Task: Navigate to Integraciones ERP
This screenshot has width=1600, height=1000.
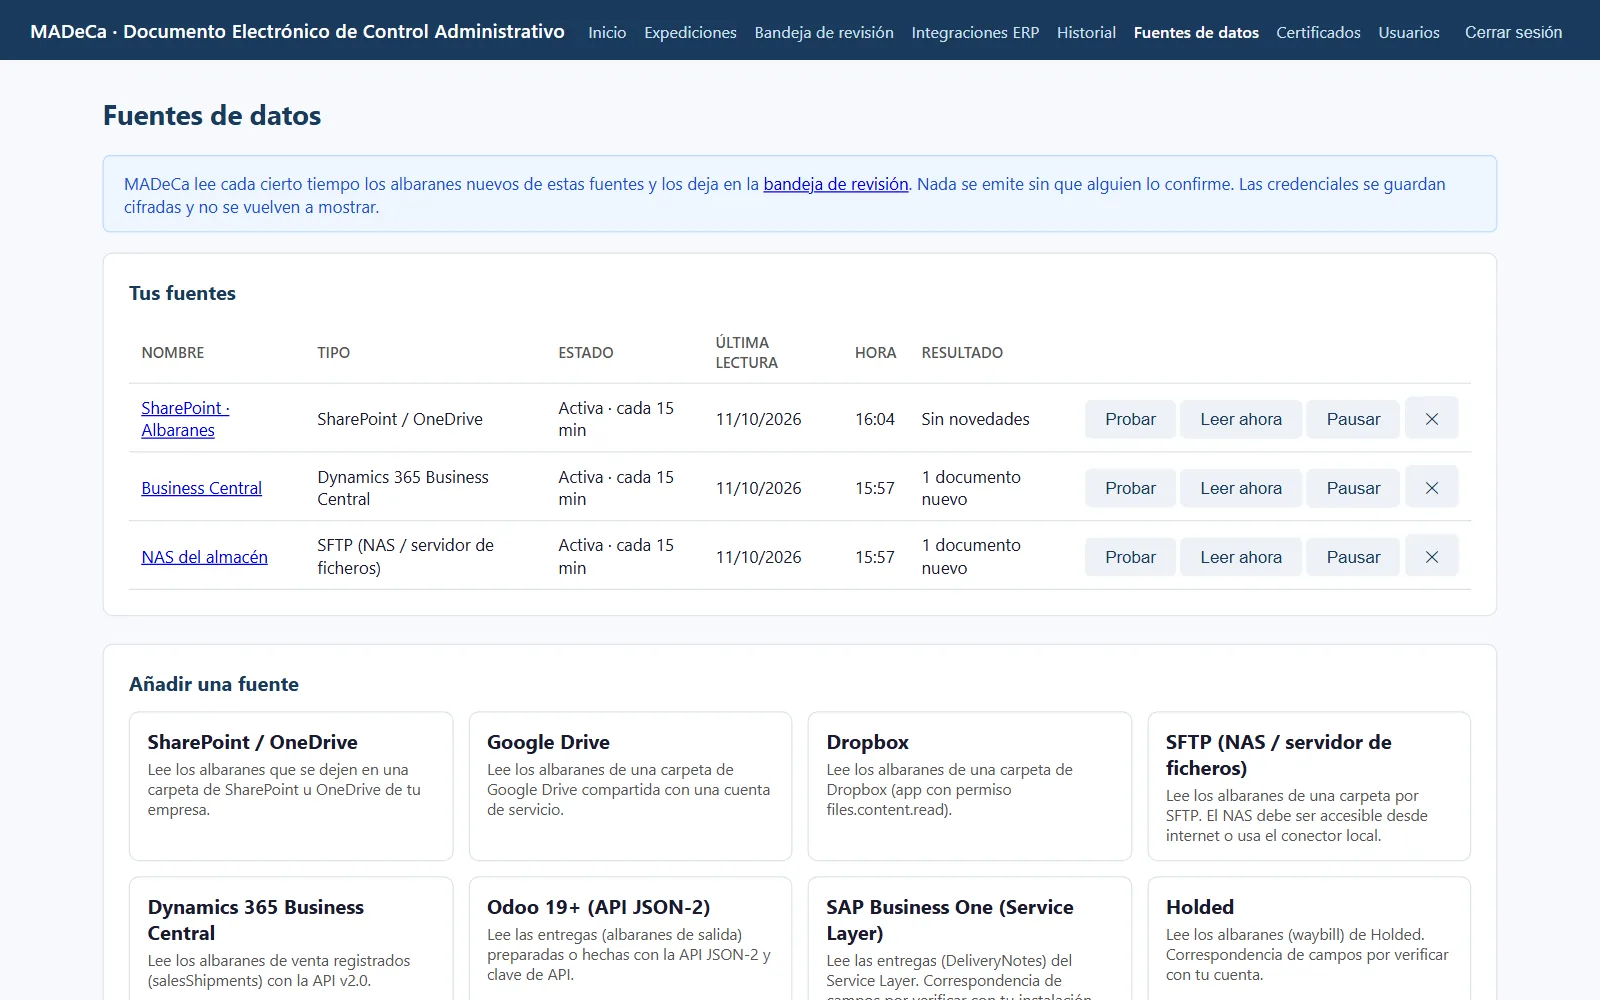Action: [x=975, y=32]
